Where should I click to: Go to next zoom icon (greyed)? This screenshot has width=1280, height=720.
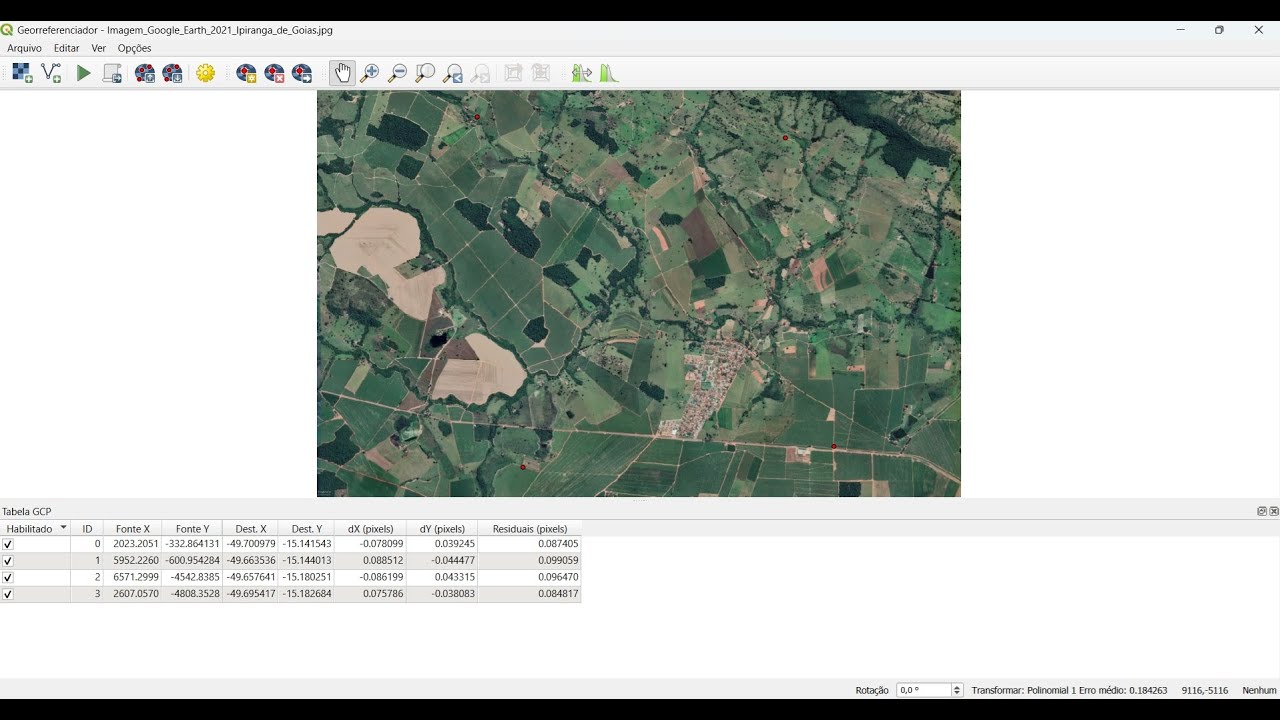point(481,73)
